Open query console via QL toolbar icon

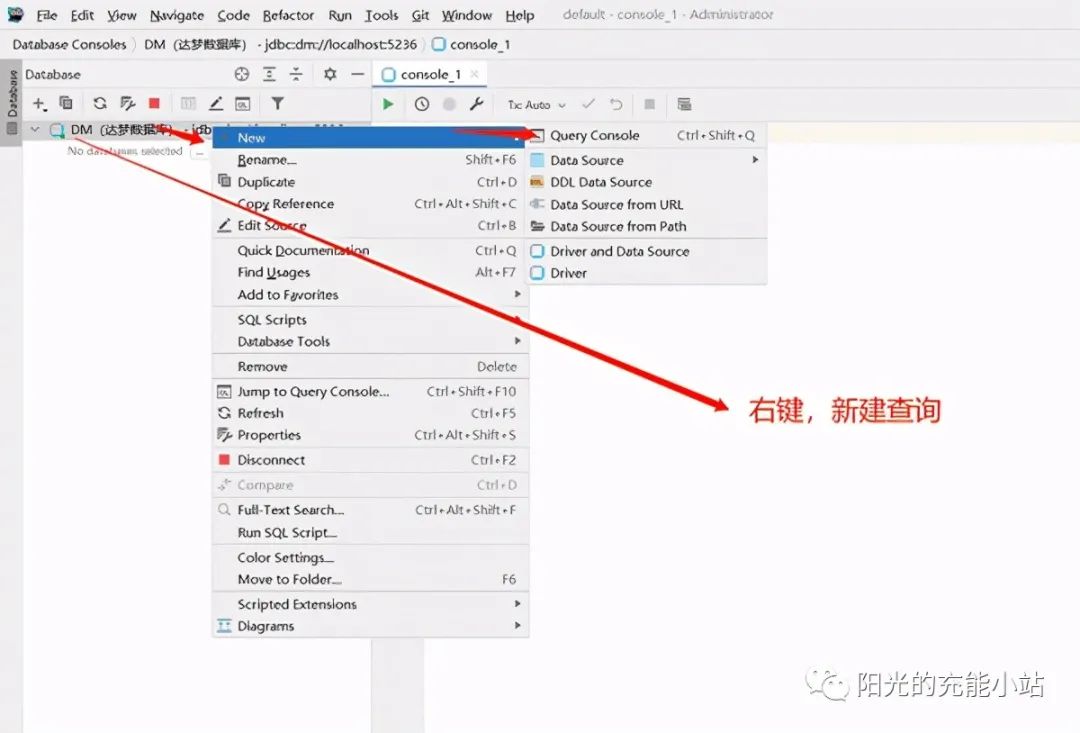click(x=242, y=104)
